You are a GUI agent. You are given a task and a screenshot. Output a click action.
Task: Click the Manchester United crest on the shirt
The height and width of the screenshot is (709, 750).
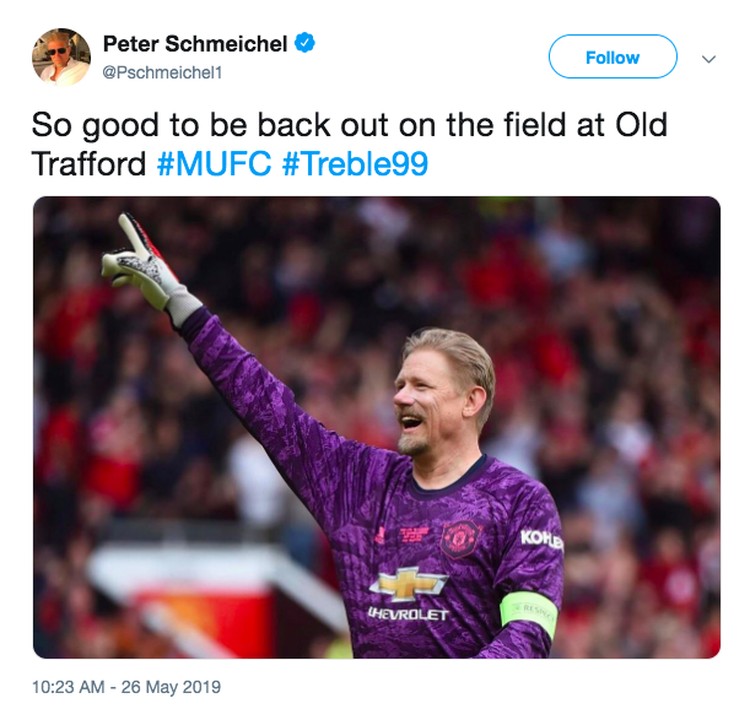coord(460,539)
